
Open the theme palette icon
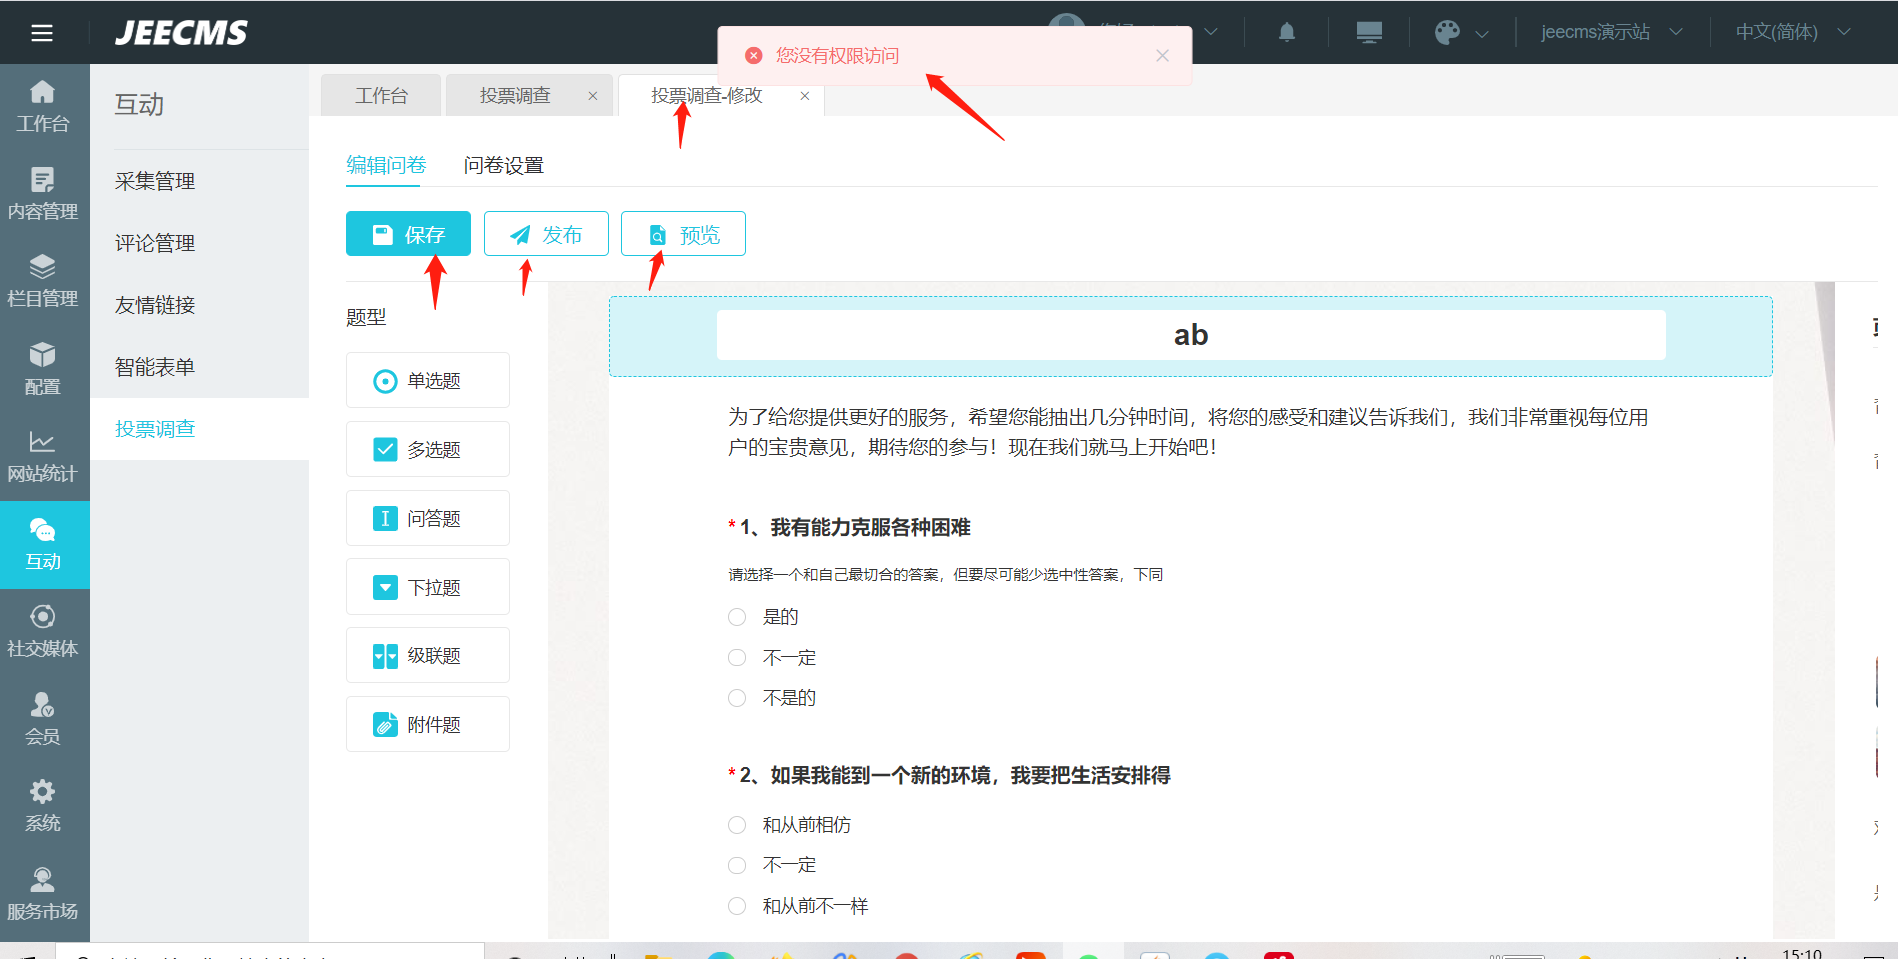point(1447,32)
